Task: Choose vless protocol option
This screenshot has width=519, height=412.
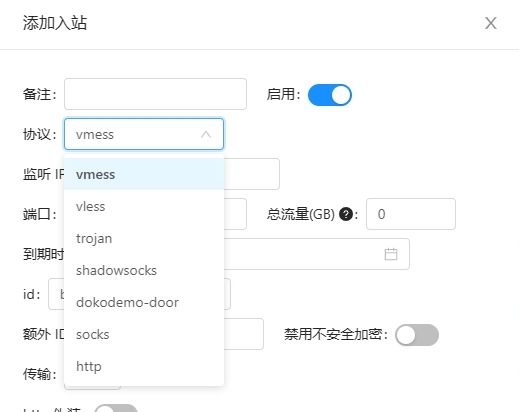Action: (144, 206)
